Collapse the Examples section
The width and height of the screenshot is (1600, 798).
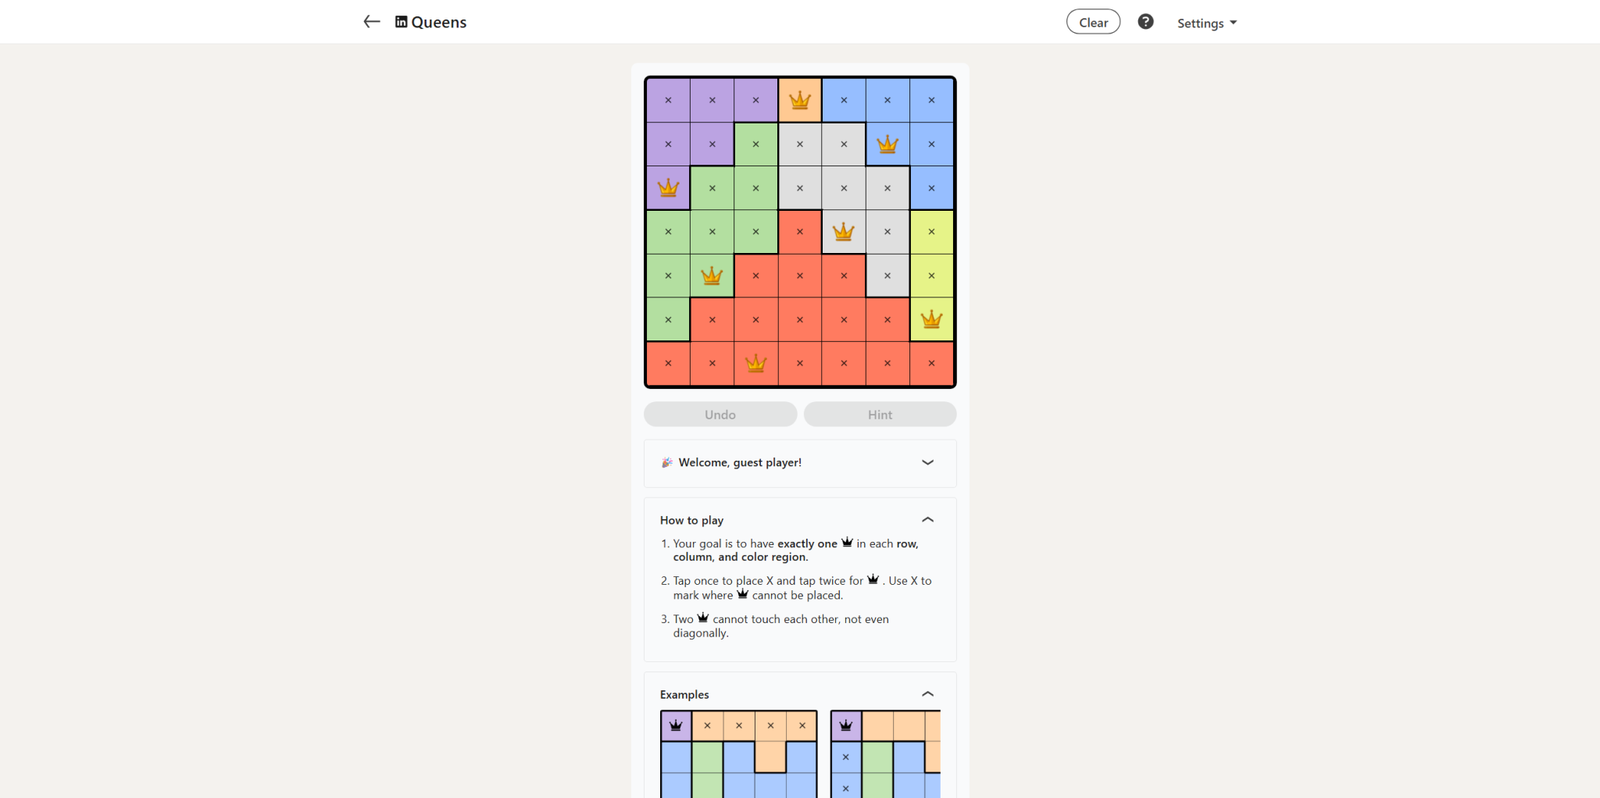point(927,694)
